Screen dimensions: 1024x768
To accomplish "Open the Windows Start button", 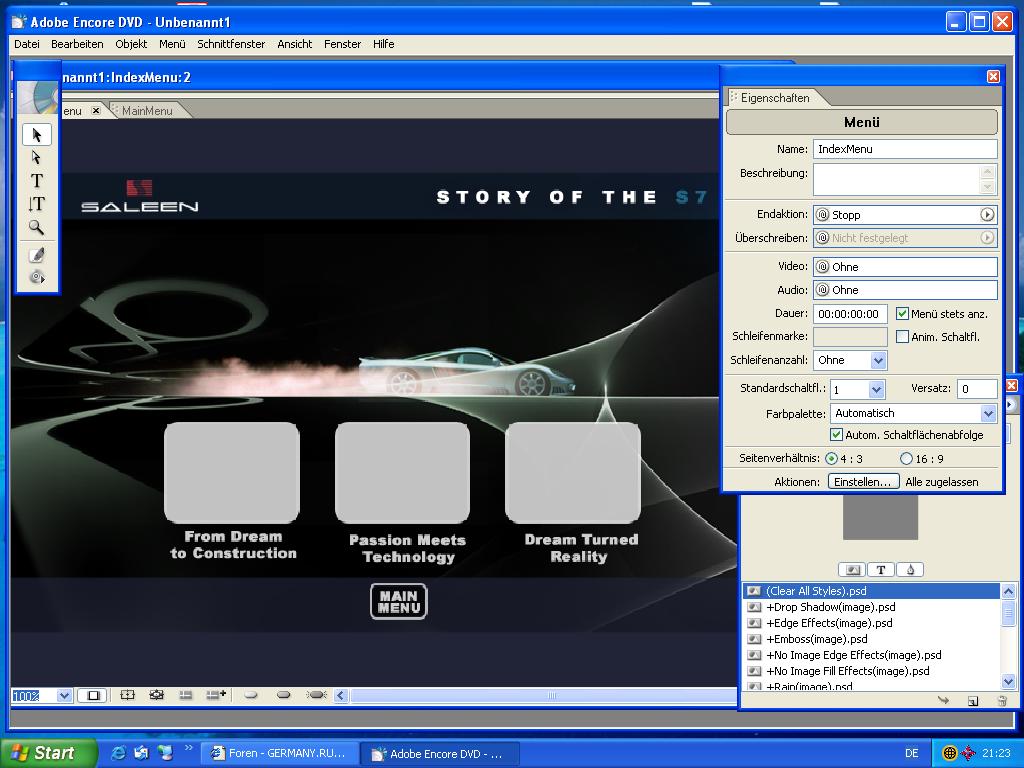I will tap(47, 753).
